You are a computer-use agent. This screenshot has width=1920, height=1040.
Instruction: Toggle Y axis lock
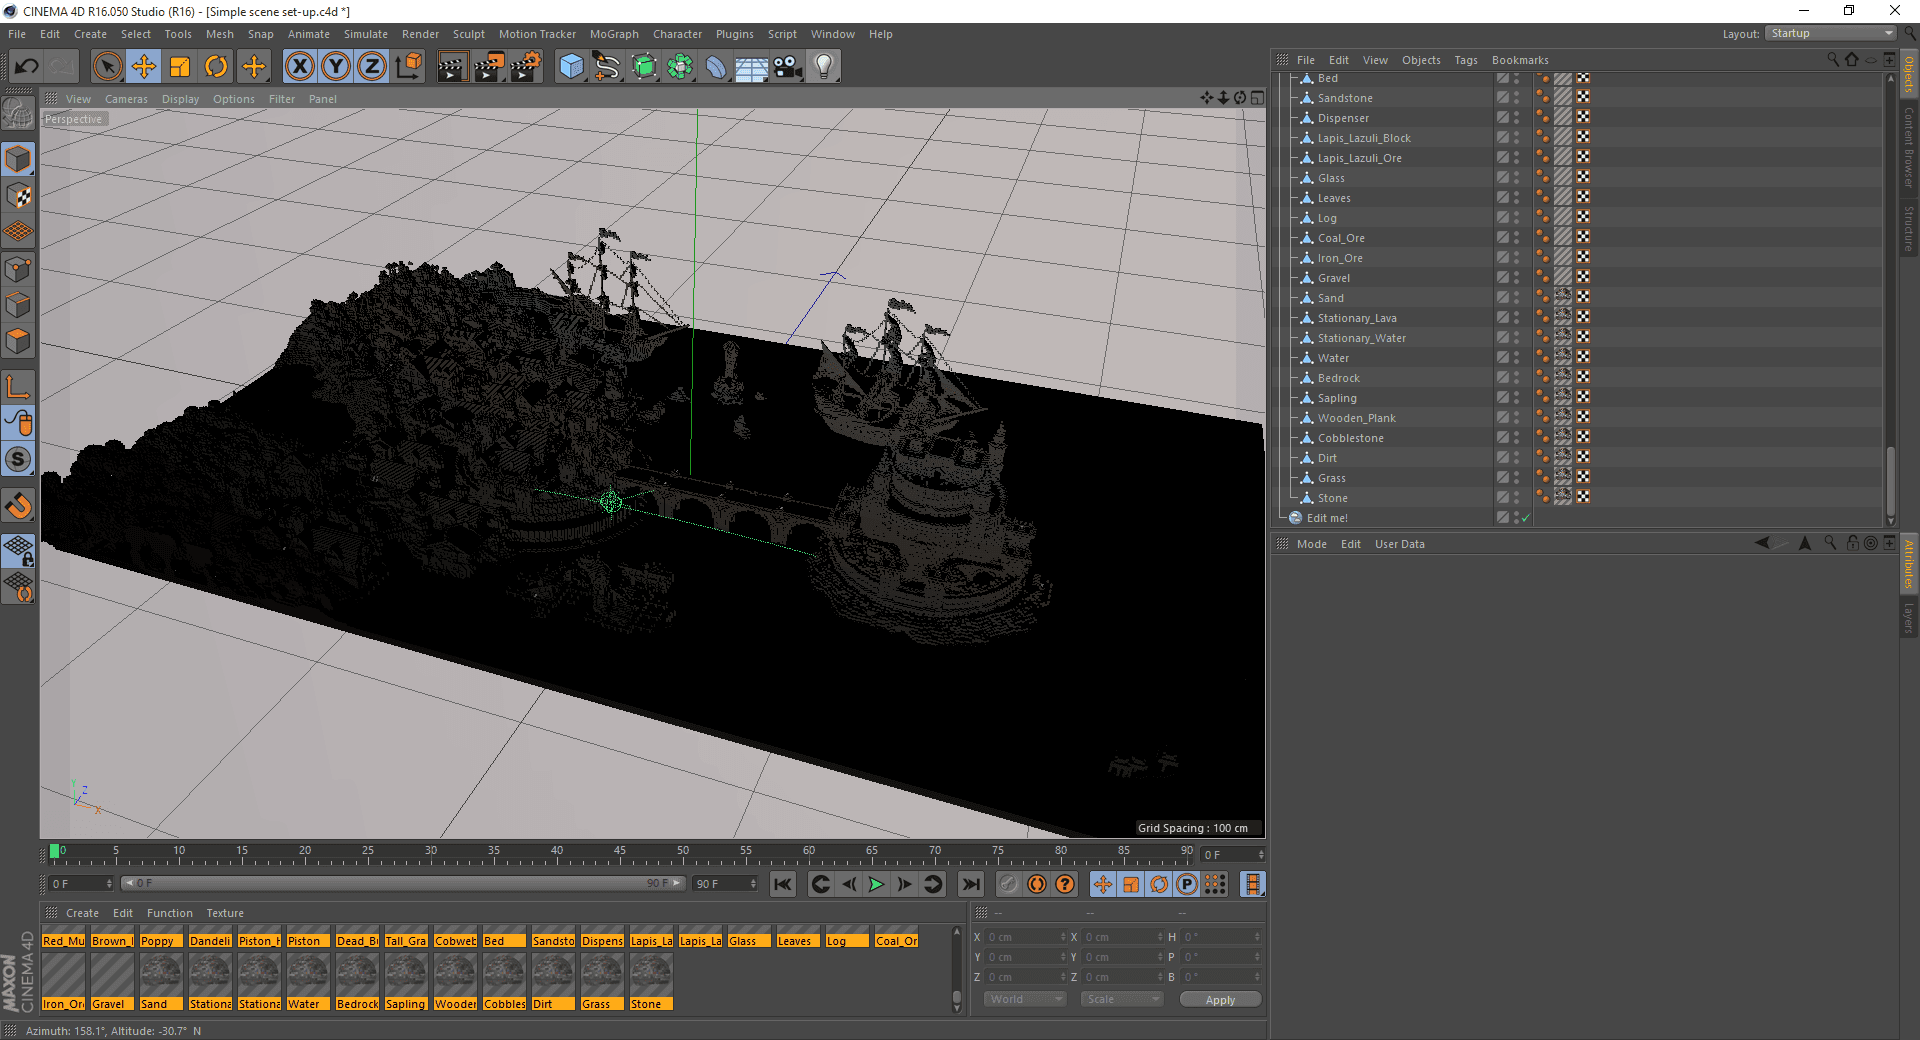click(x=335, y=67)
